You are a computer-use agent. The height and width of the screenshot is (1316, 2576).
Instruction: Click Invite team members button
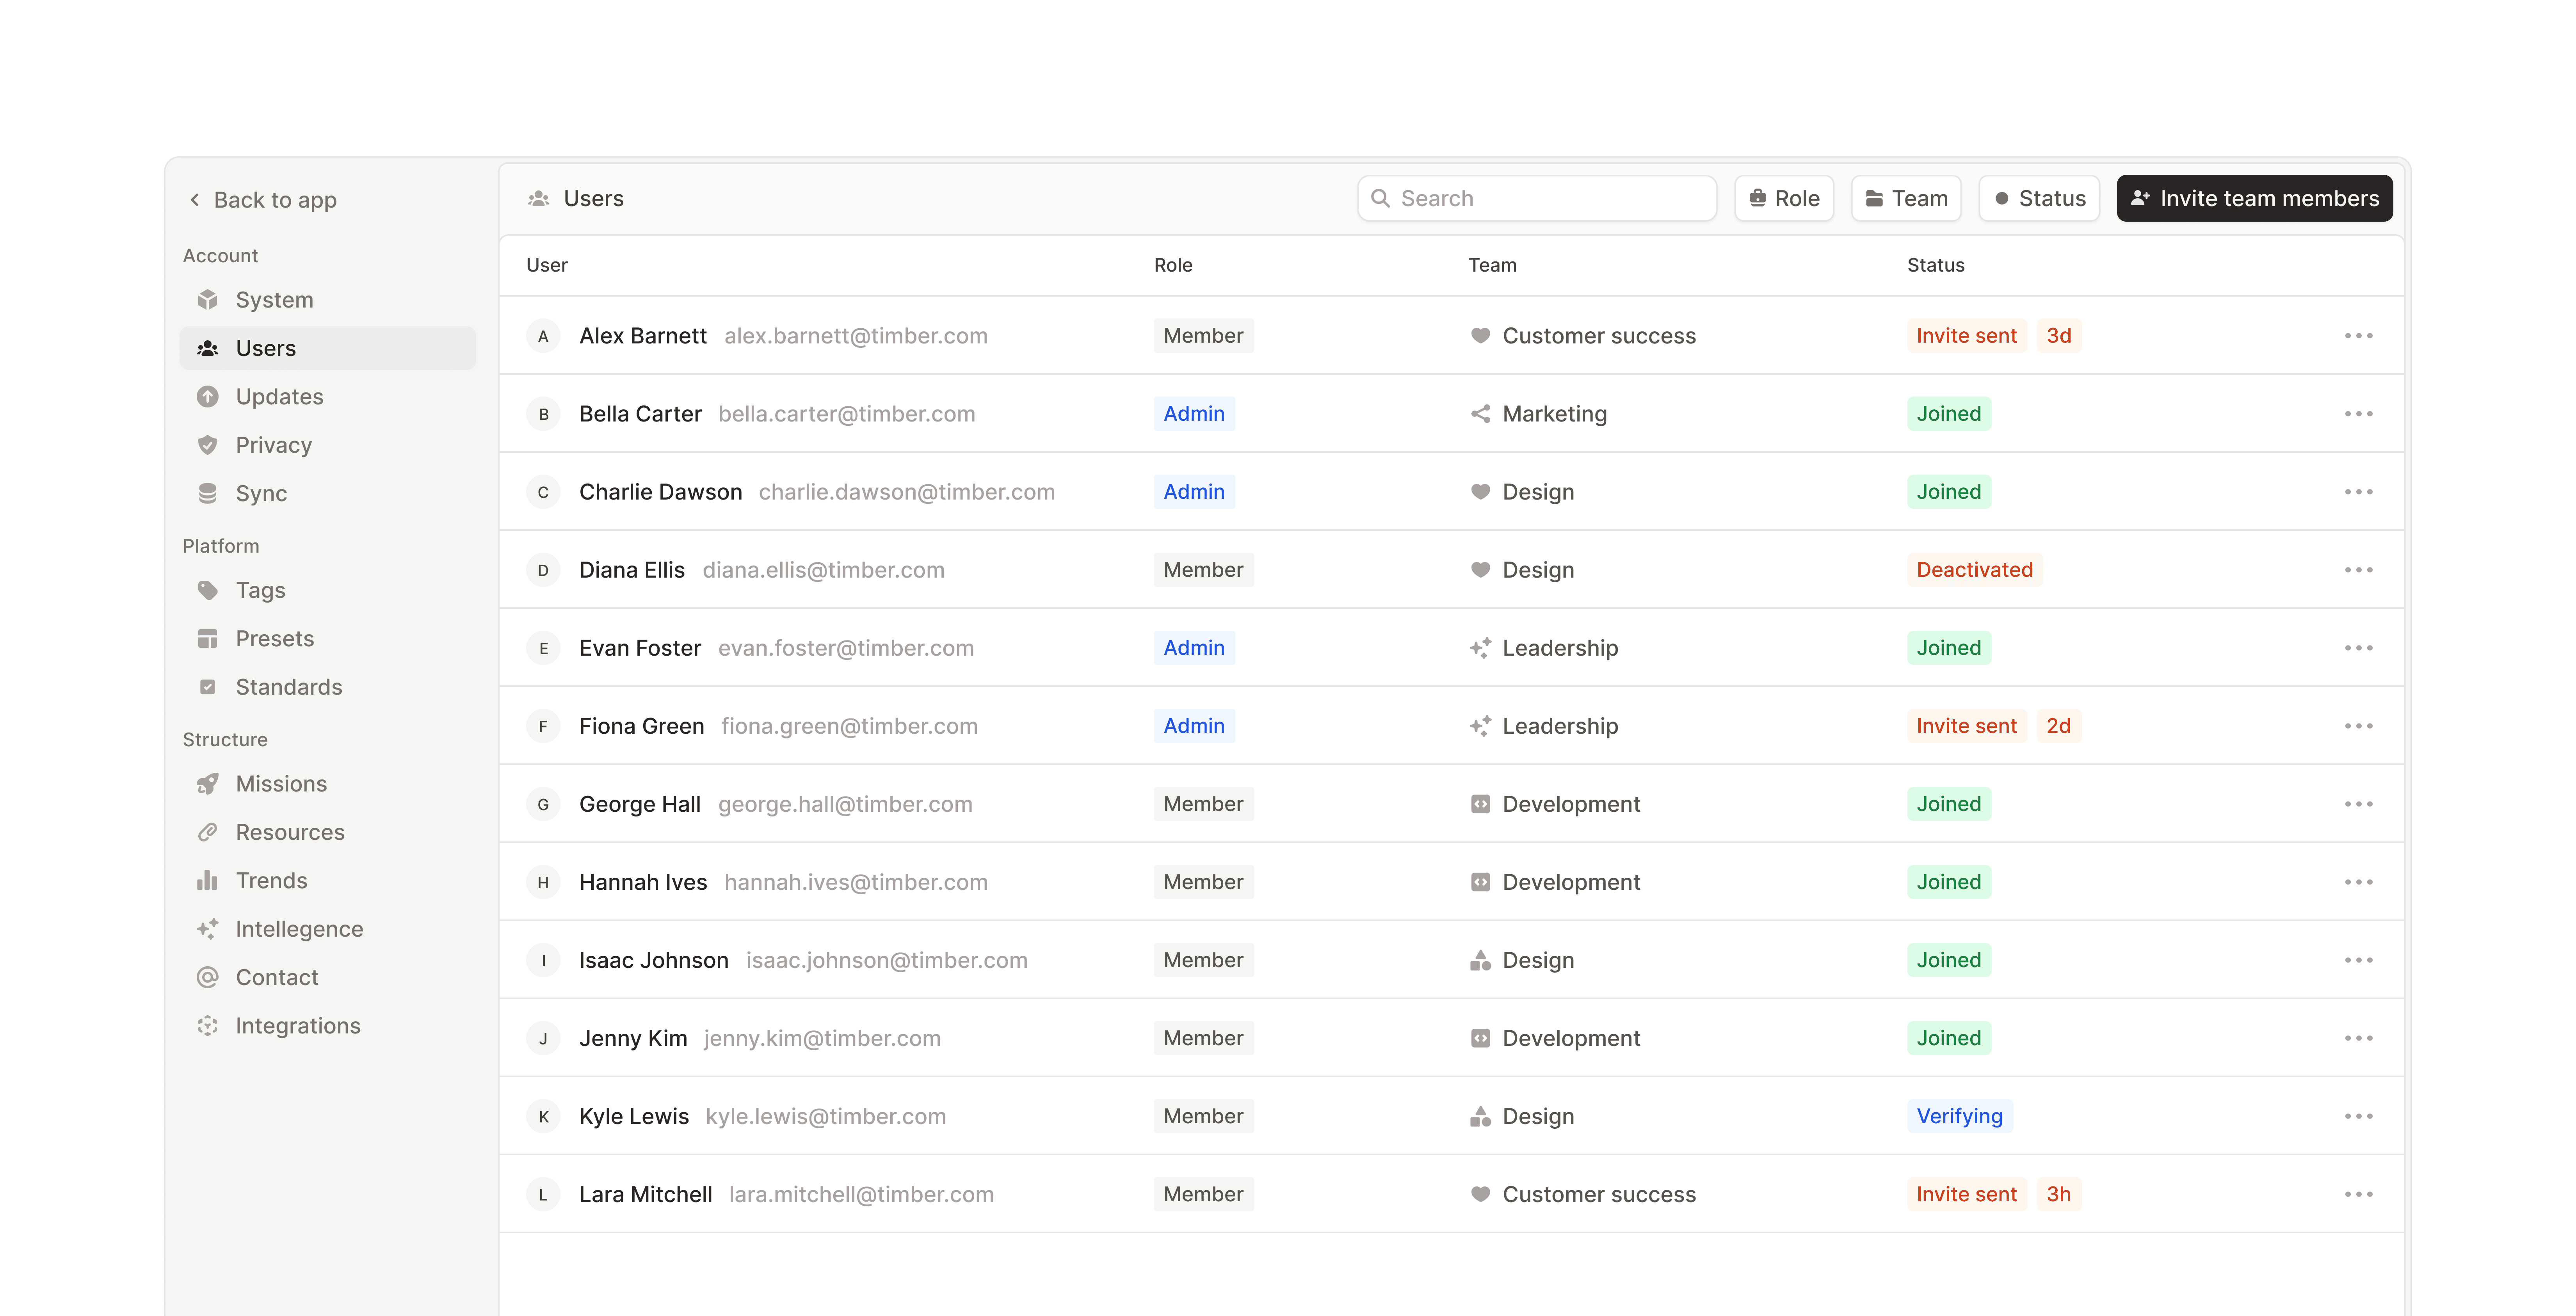coord(2254,198)
